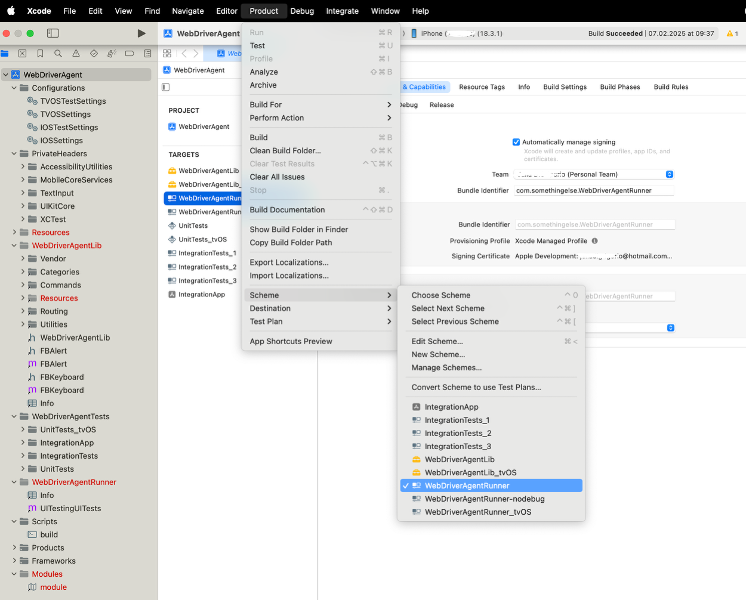
Task: Click the Provisioning Profile info icon
Action: tap(595, 241)
